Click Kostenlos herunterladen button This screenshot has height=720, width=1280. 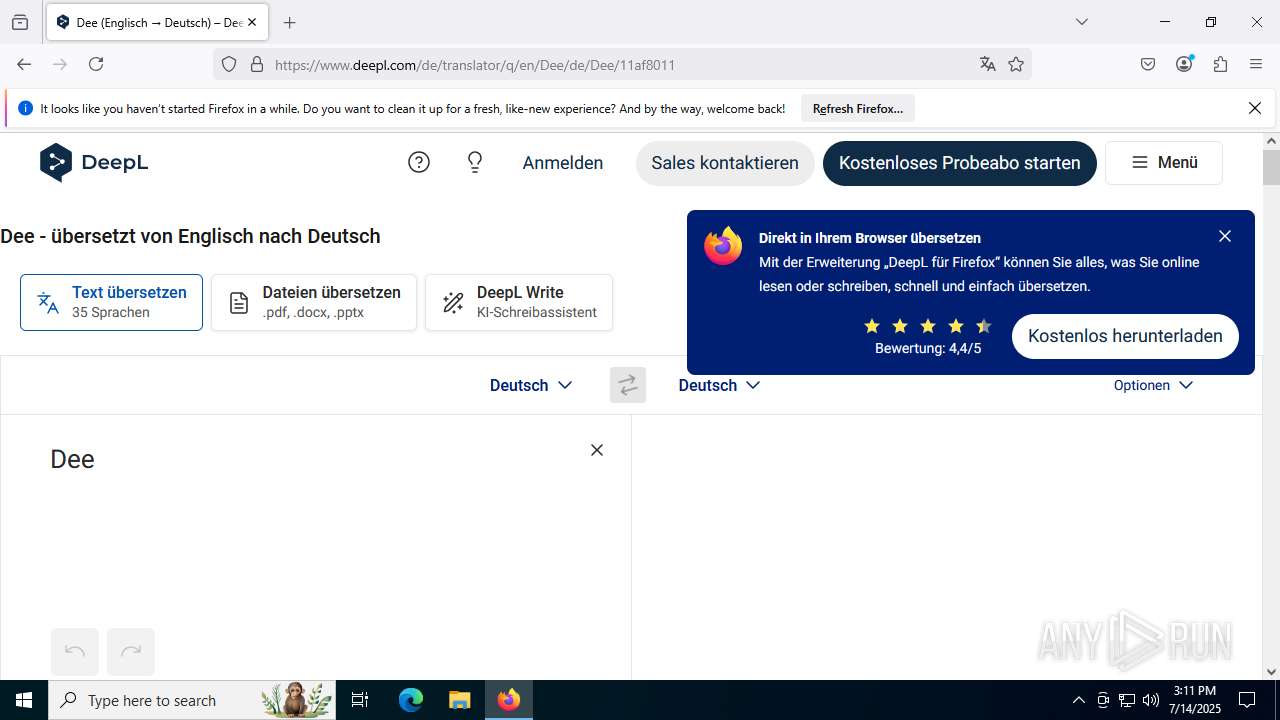(x=1125, y=336)
